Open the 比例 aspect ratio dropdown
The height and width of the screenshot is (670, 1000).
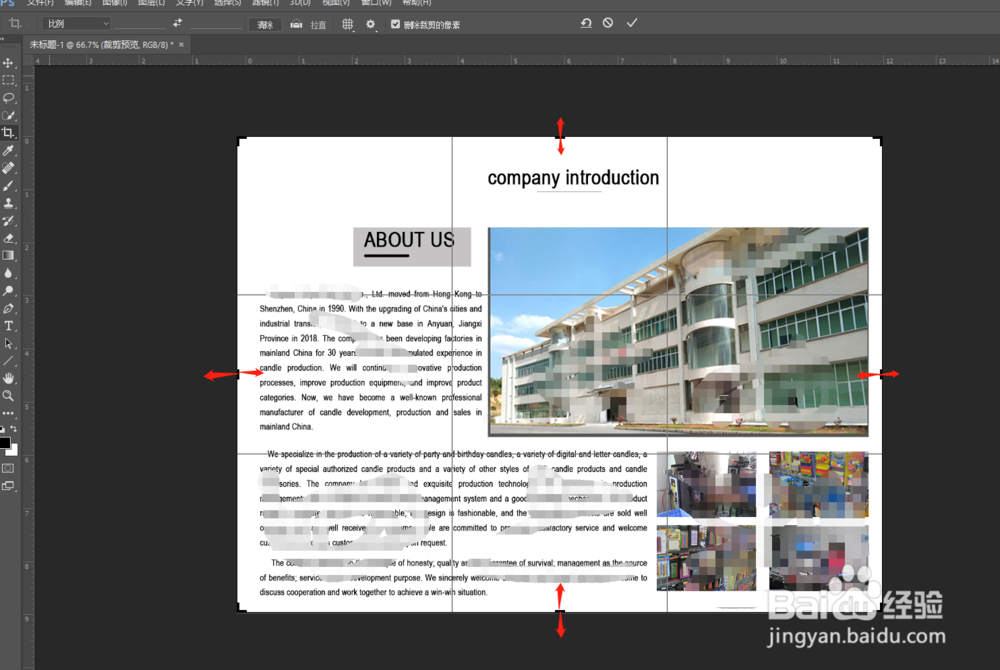click(x=77, y=24)
